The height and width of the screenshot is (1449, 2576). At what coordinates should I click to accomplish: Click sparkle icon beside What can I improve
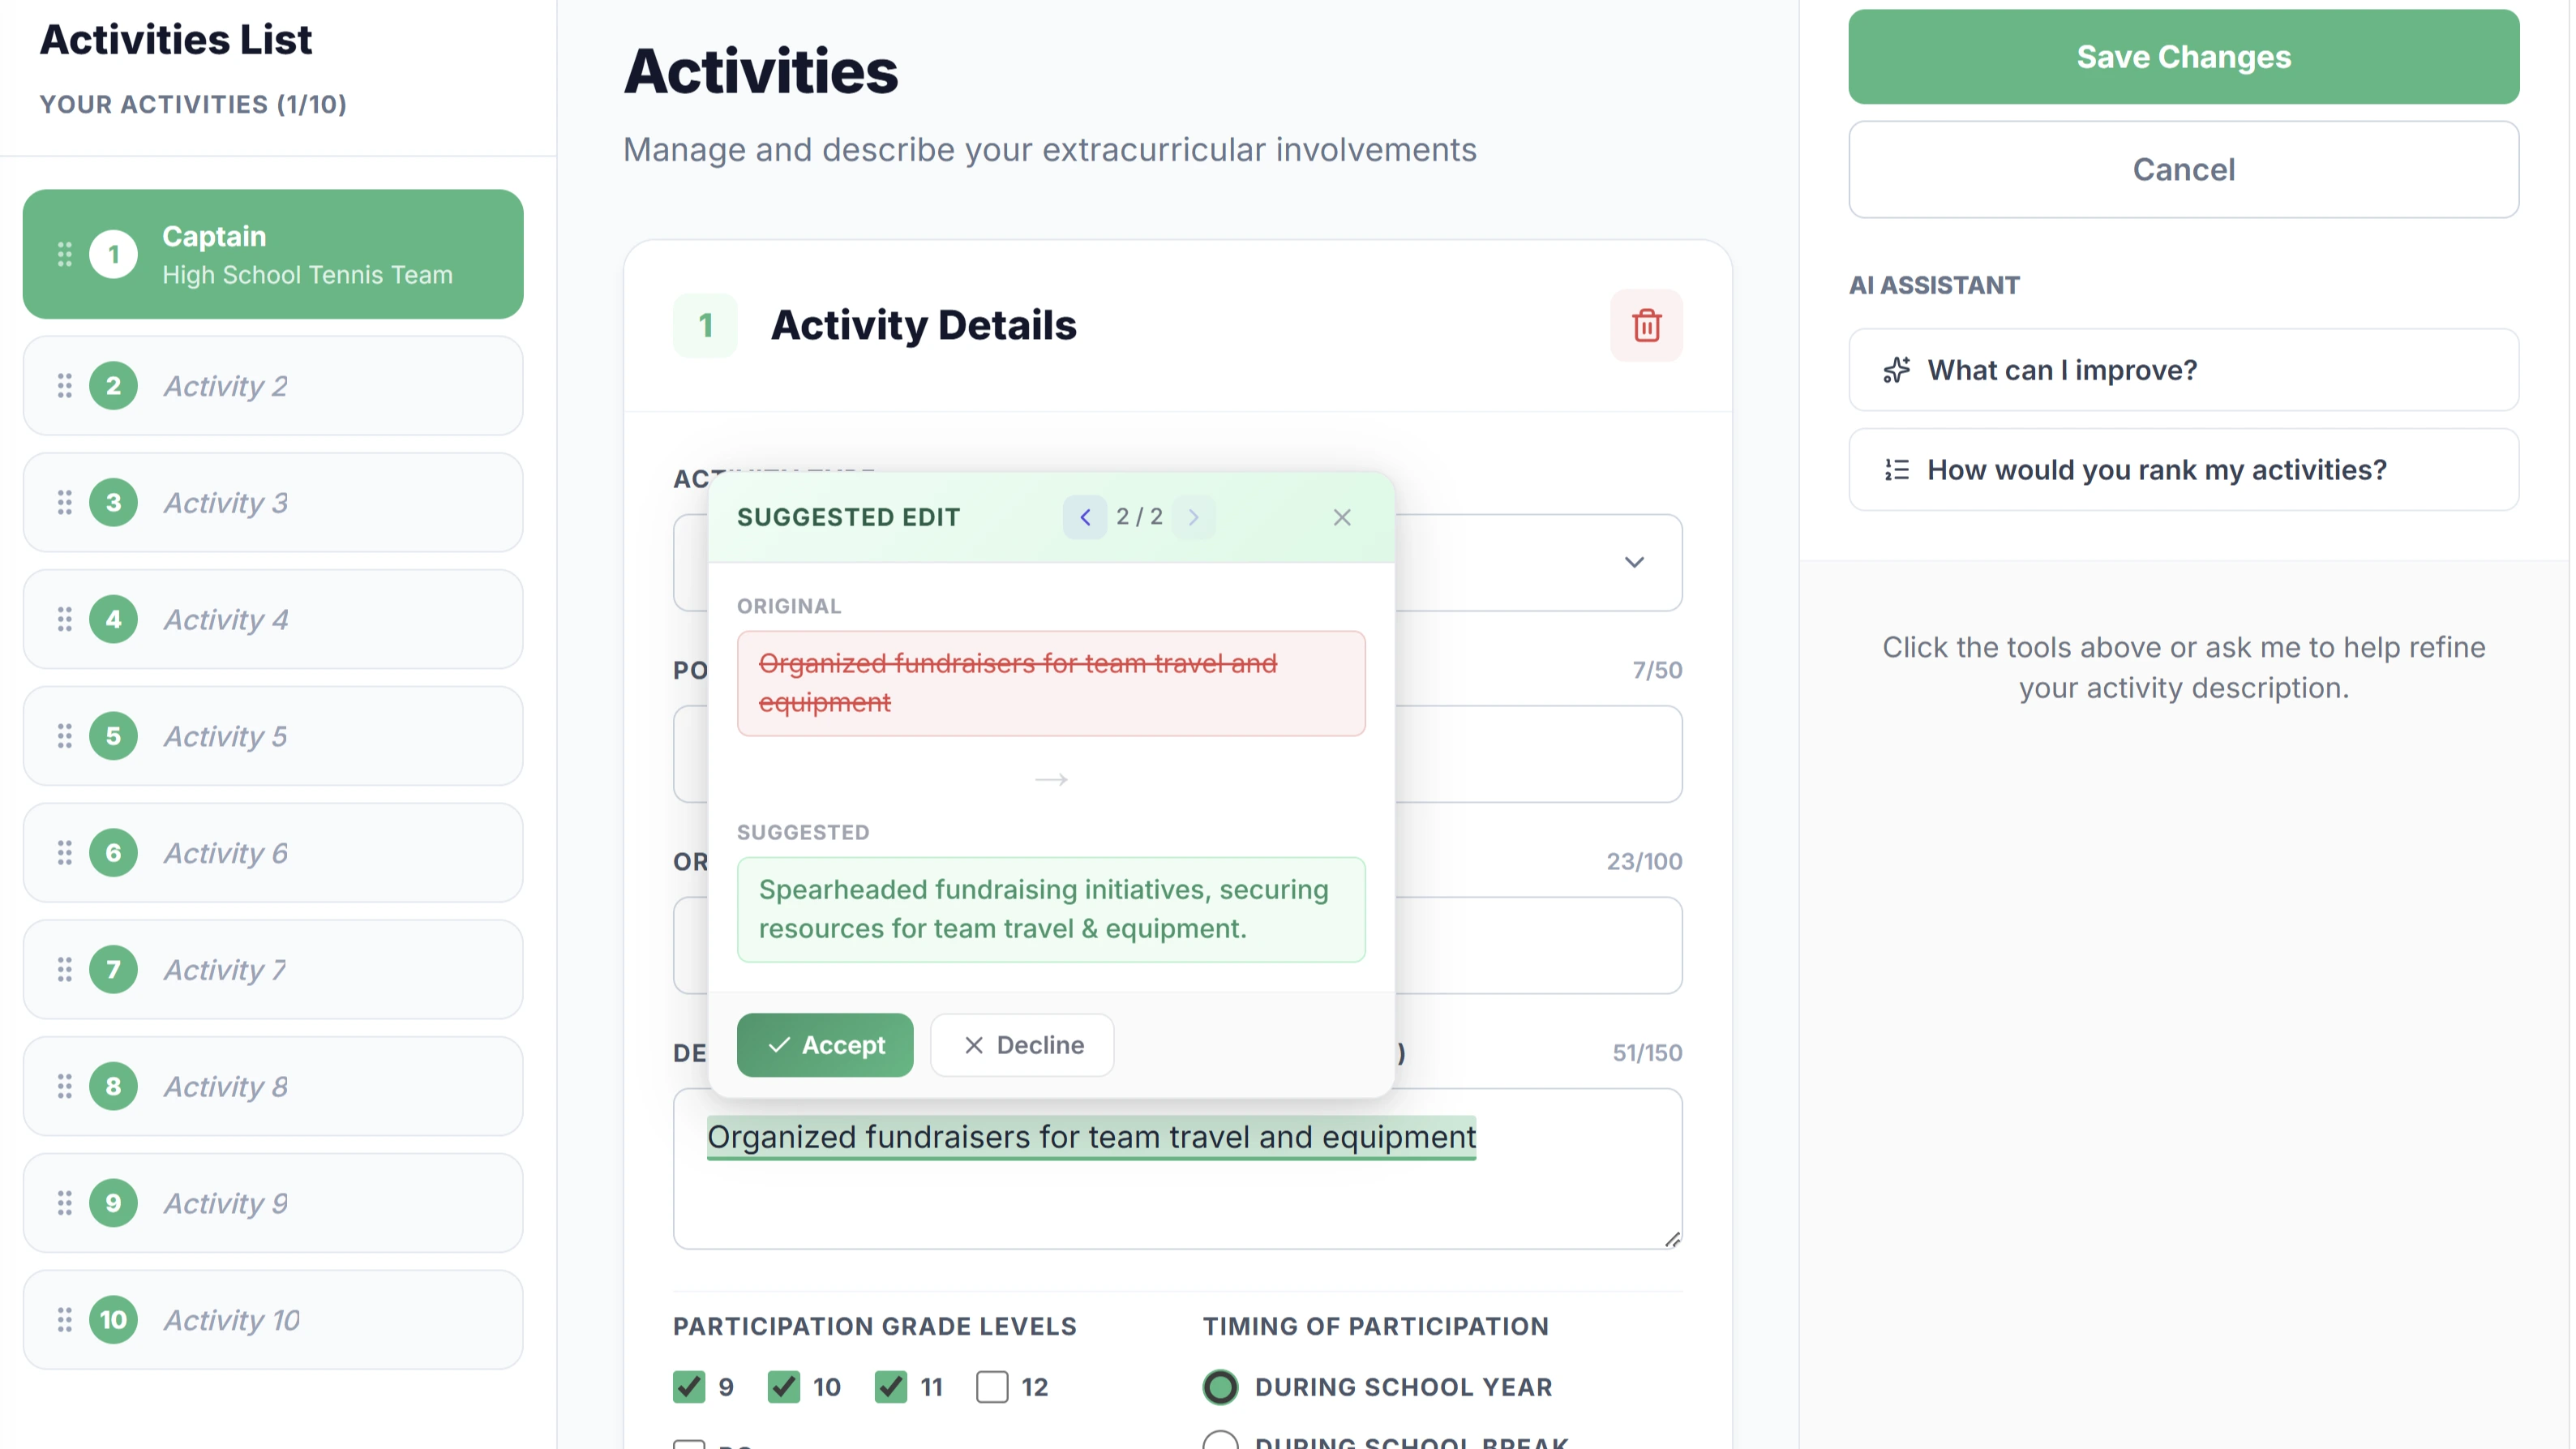[x=1897, y=370]
